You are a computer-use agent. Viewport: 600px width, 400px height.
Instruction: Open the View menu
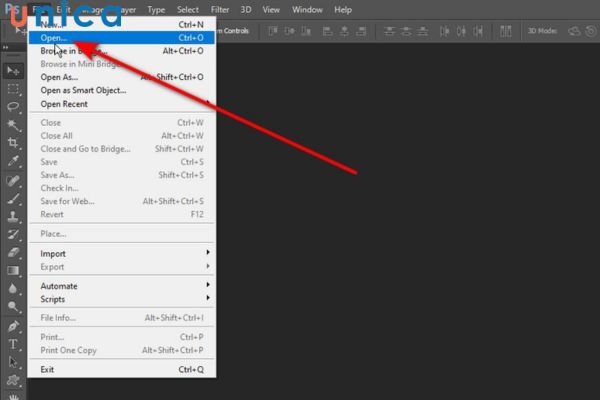[271, 10]
